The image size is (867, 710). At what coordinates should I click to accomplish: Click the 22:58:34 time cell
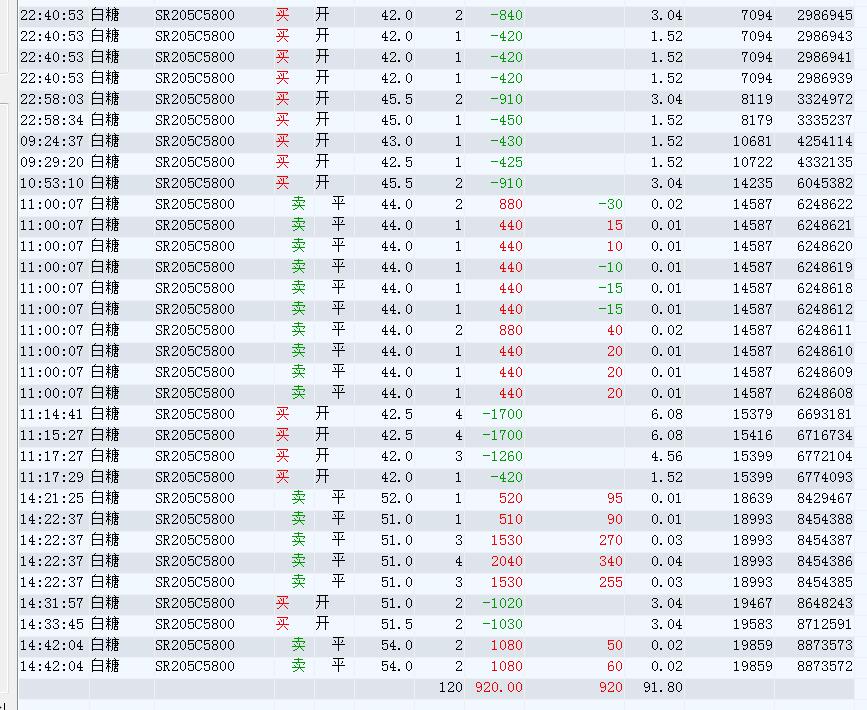click(52, 121)
